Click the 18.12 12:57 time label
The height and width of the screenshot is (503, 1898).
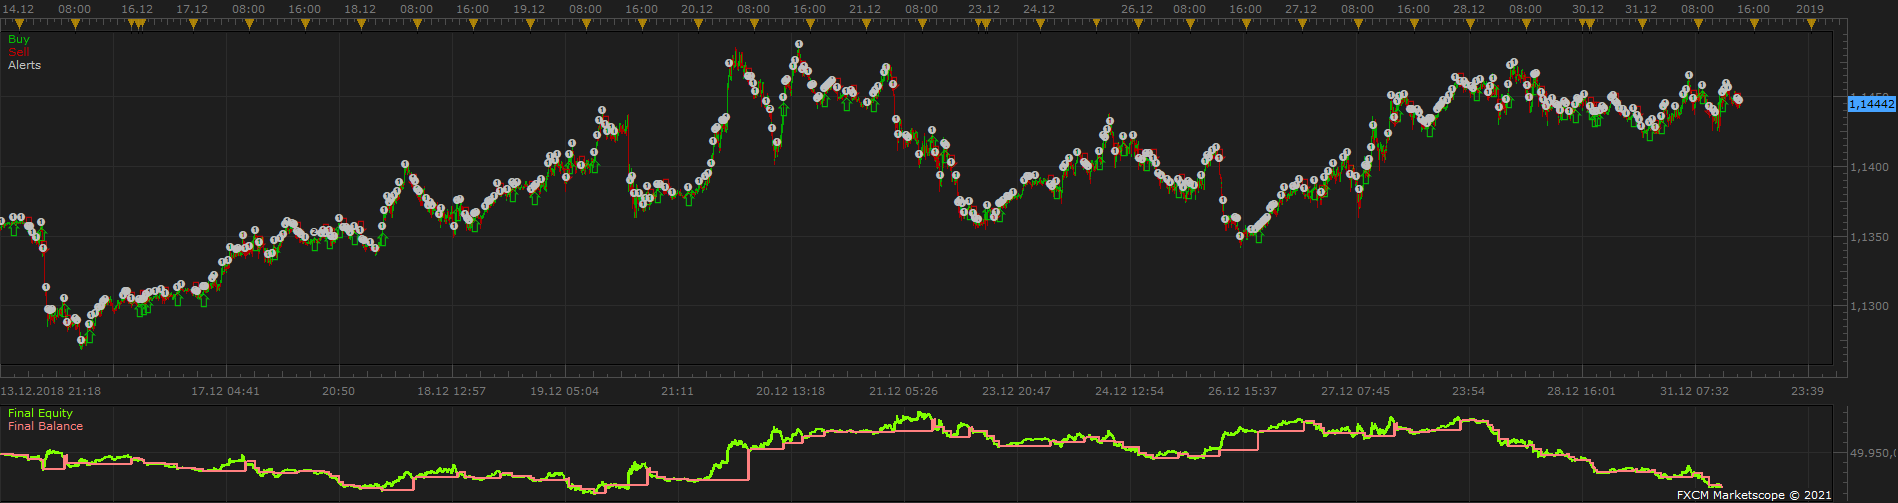coord(452,391)
